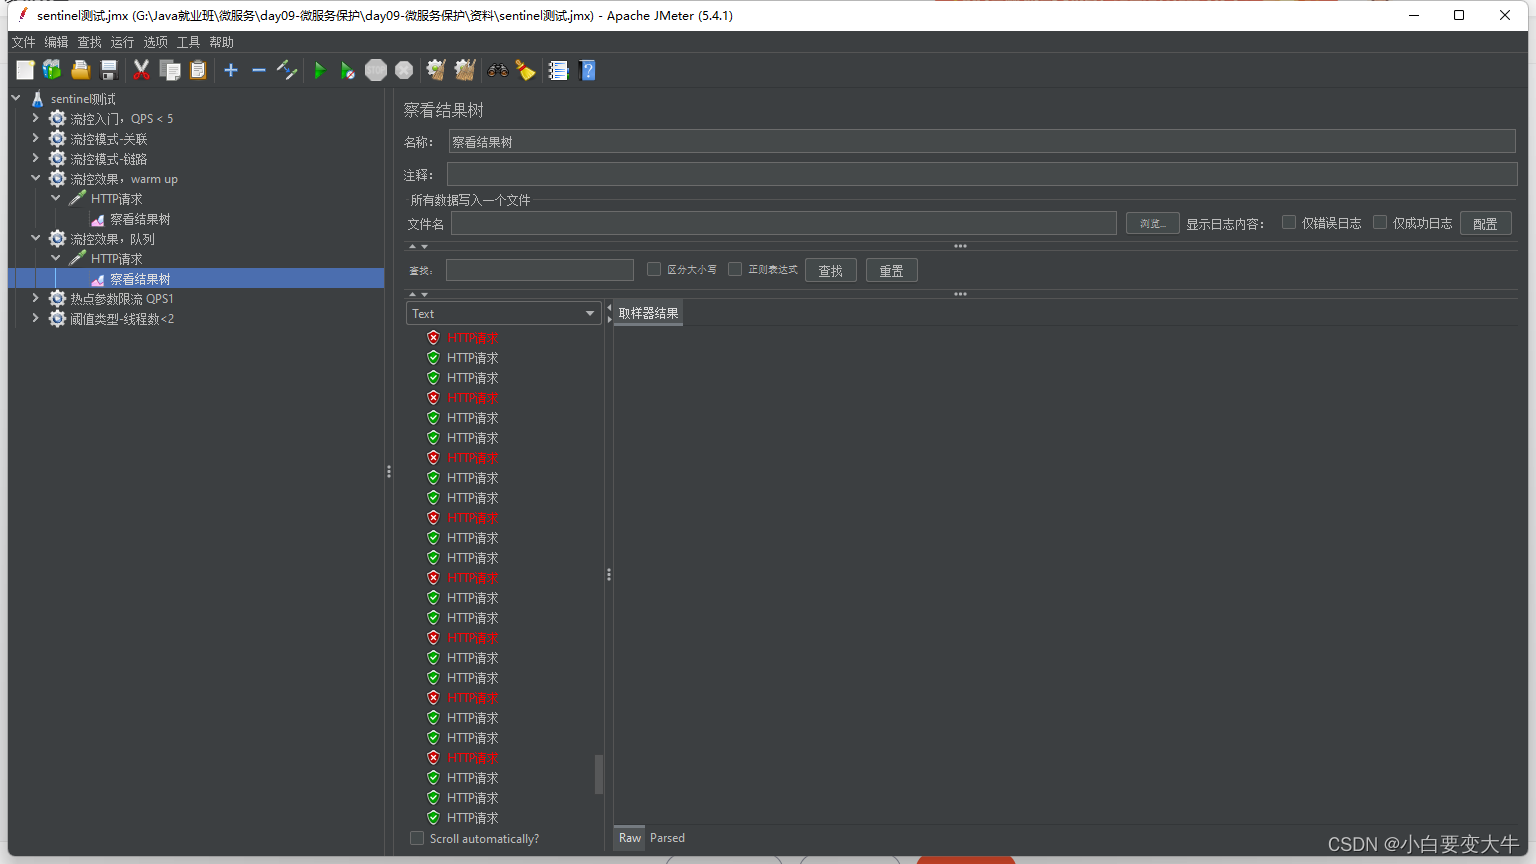Click the New test plan icon

25,70
